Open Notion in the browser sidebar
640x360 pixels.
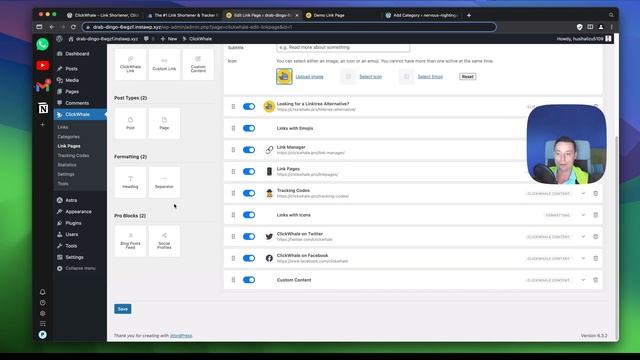tap(43, 108)
